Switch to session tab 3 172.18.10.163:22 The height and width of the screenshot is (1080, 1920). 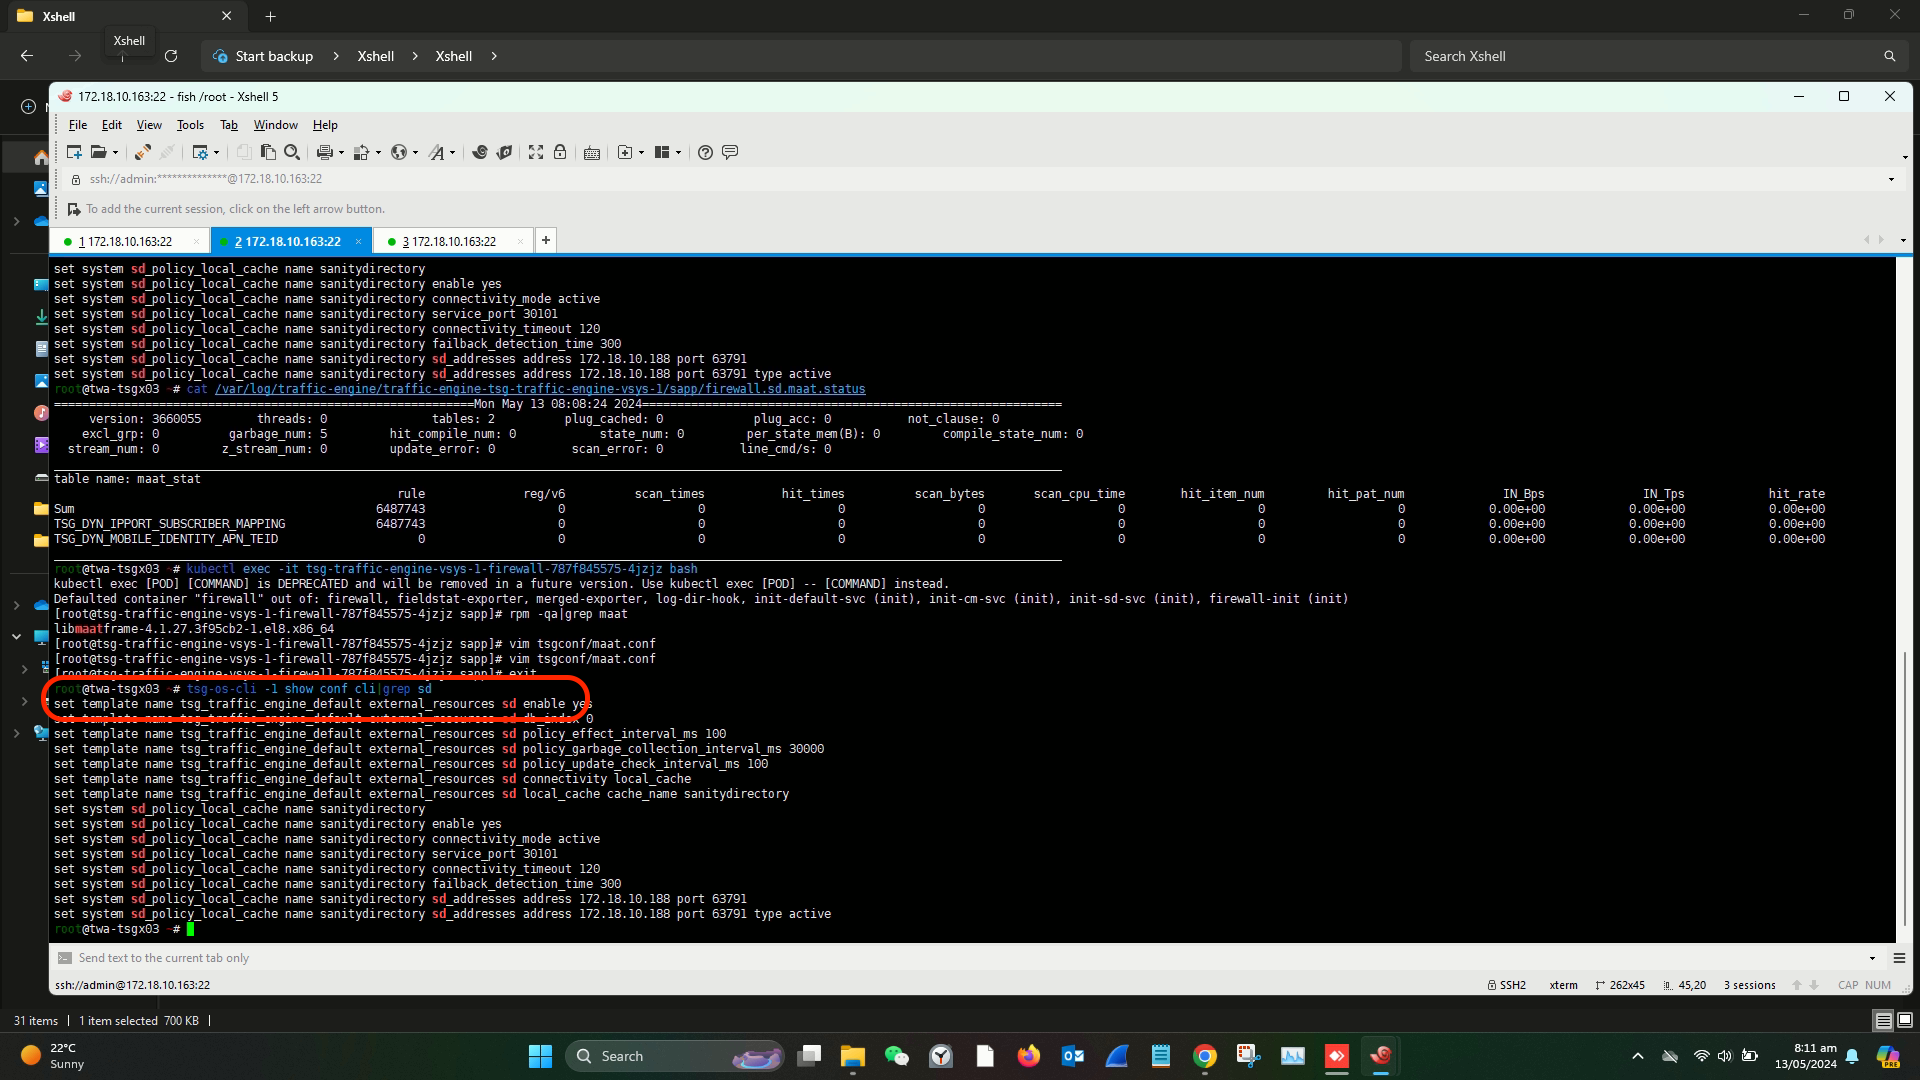coord(448,241)
